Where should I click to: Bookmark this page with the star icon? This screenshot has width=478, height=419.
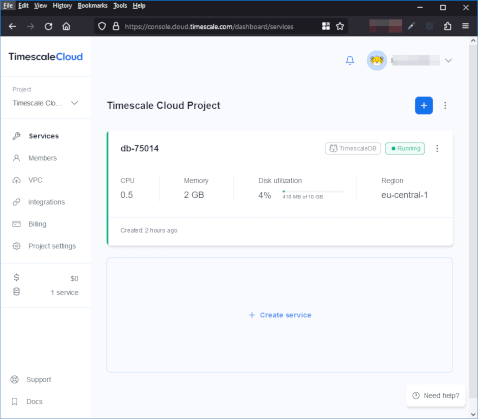(340, 26)
